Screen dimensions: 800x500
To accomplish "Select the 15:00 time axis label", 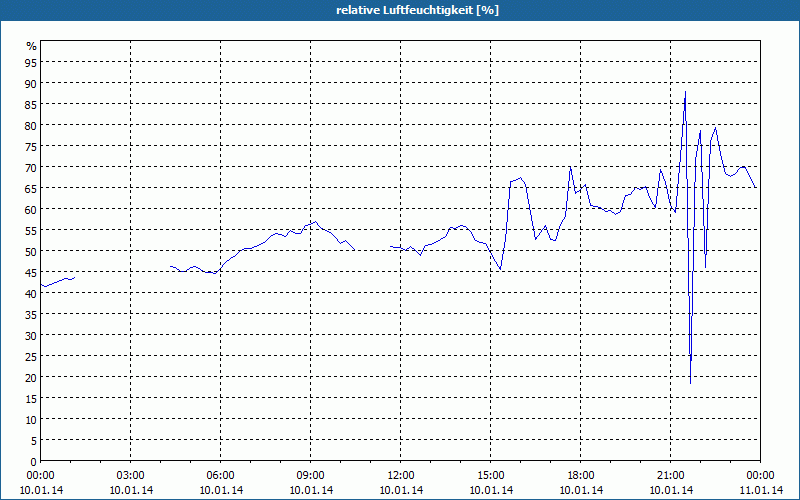I will tap(490, 476).
